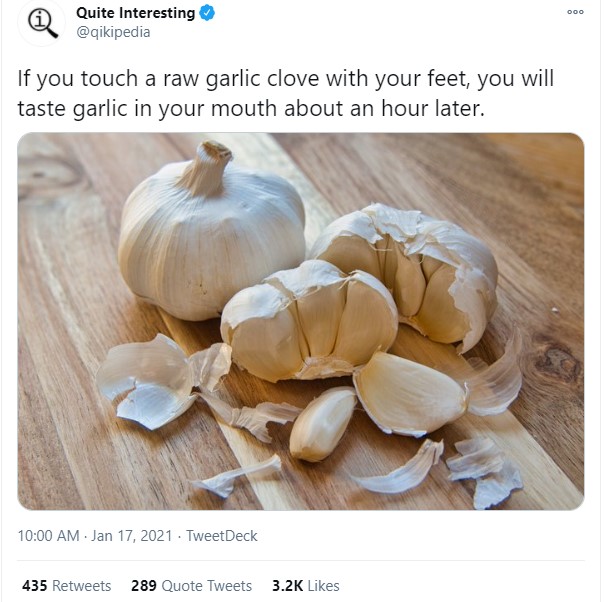Screen dimensions: 604x602
Task: Click the split-open garlic bulb in photo
Action: (x=310, y=320)
